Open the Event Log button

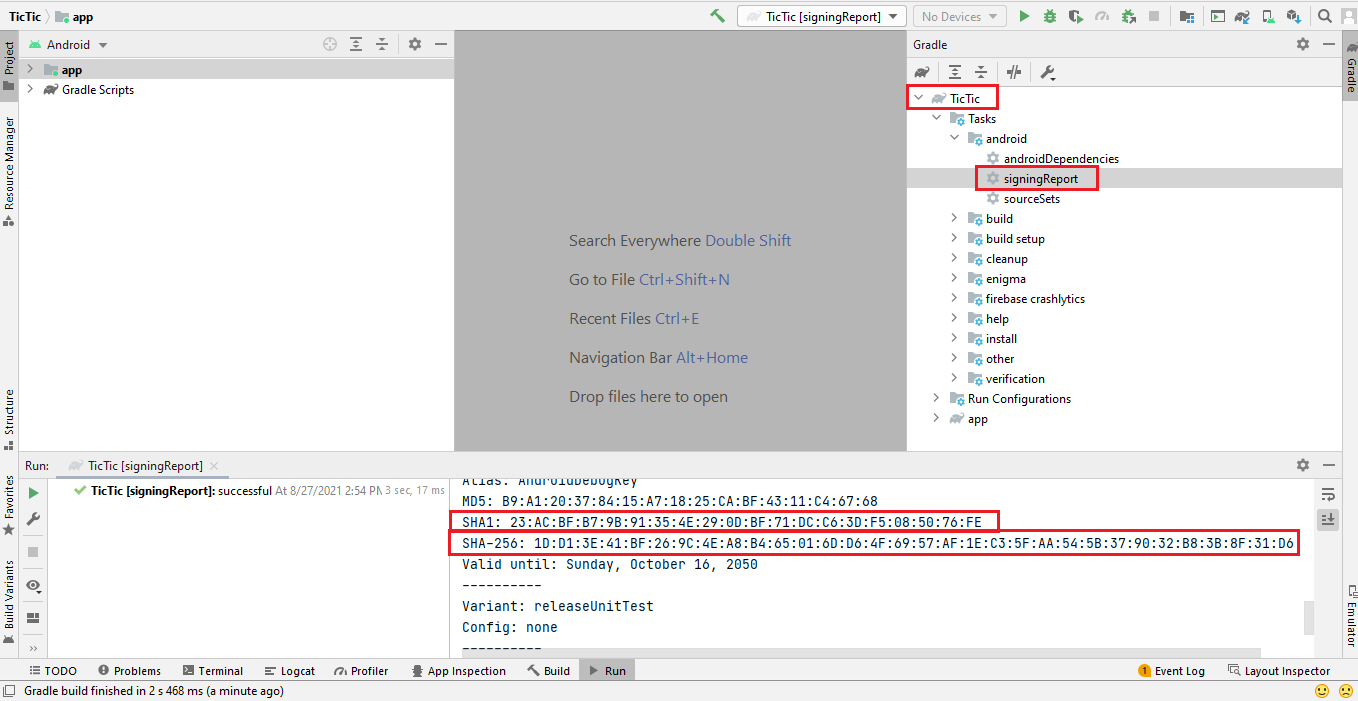(x=1171, y=671)
